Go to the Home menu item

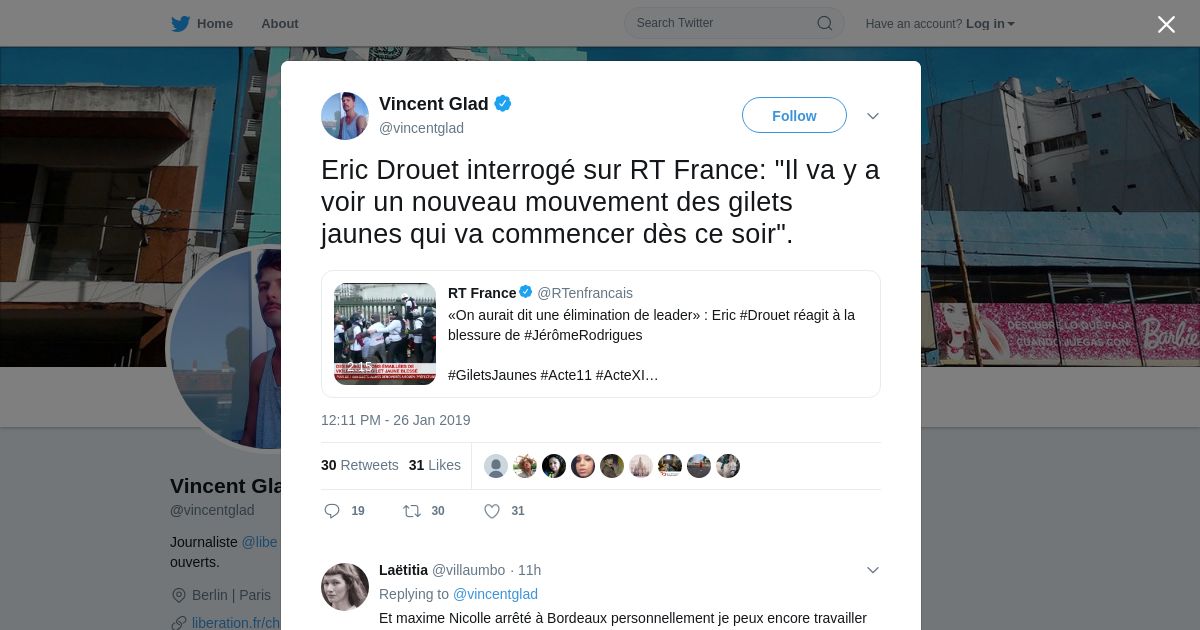tap(215, 23)
